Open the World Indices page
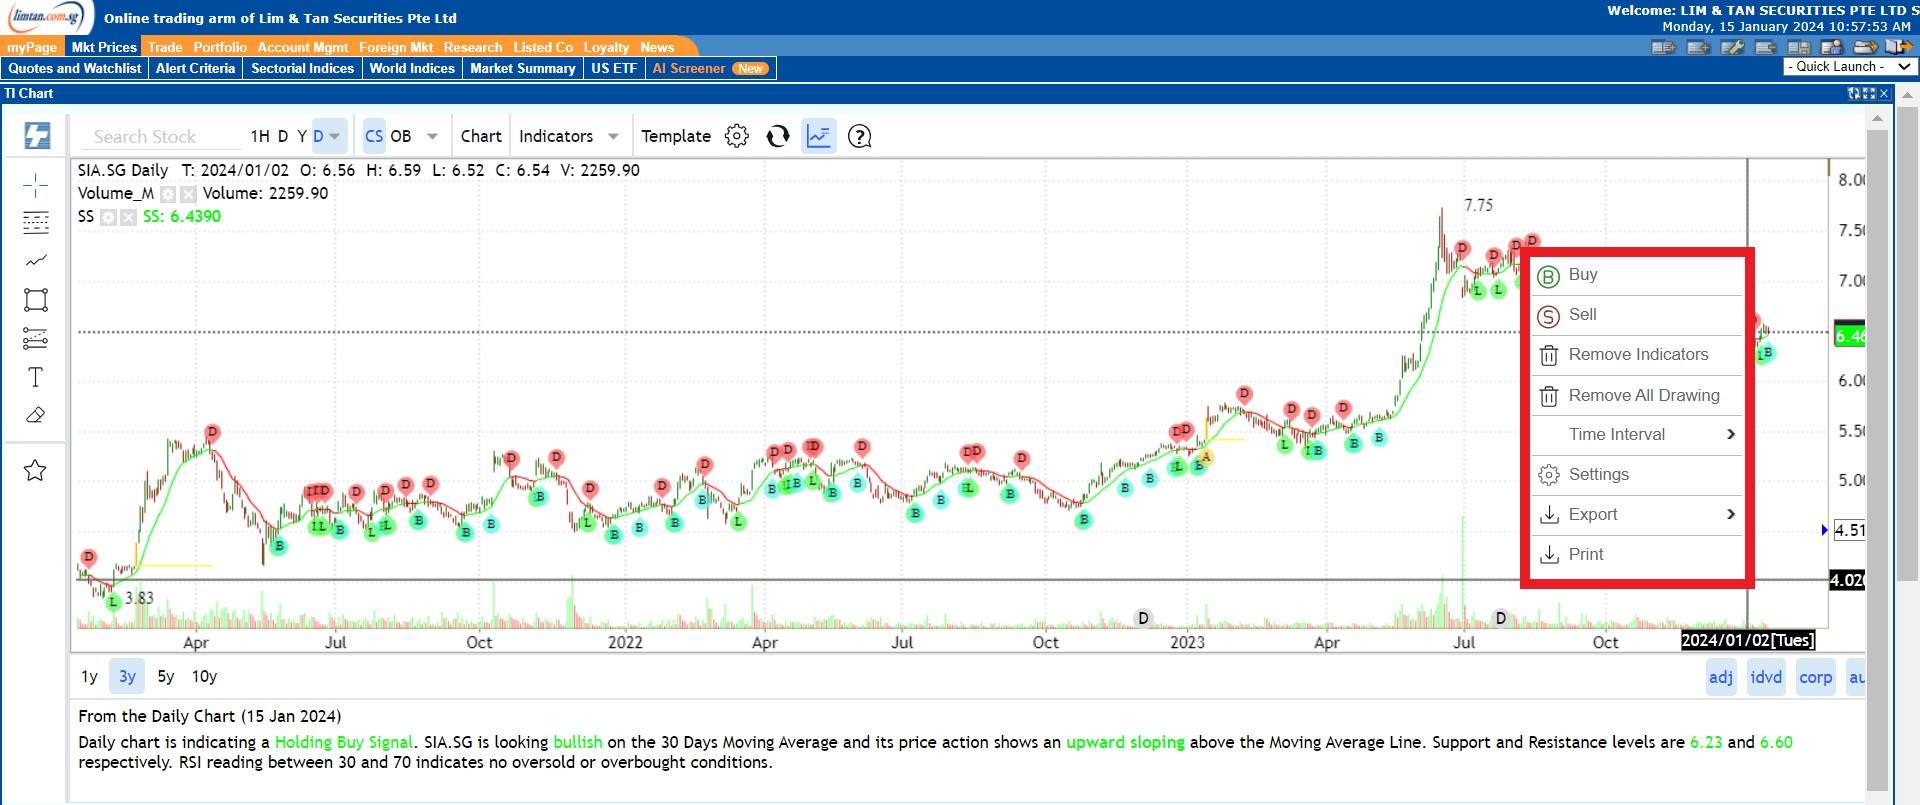Image resolution: width=1920 pixels, height=805 pixels. point(412,68)
